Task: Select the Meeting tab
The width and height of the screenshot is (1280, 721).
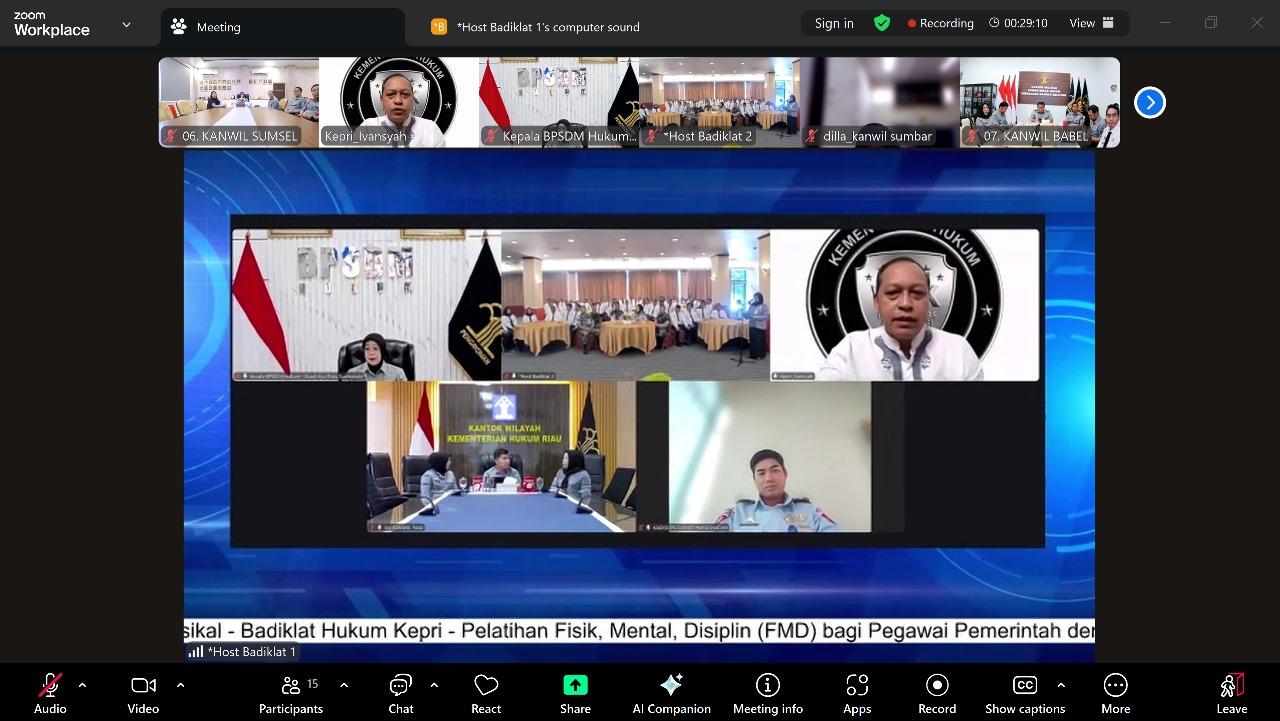Action: [218, 27]
